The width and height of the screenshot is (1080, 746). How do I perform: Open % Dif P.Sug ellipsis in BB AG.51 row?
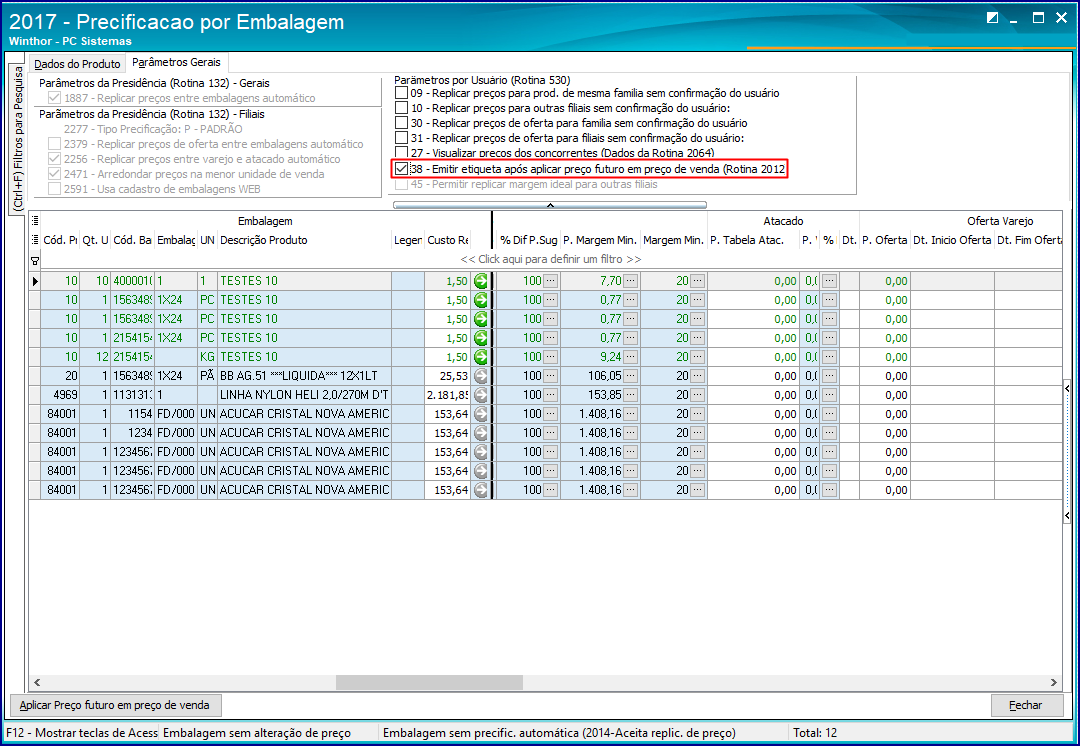click(x=551, y=376)
